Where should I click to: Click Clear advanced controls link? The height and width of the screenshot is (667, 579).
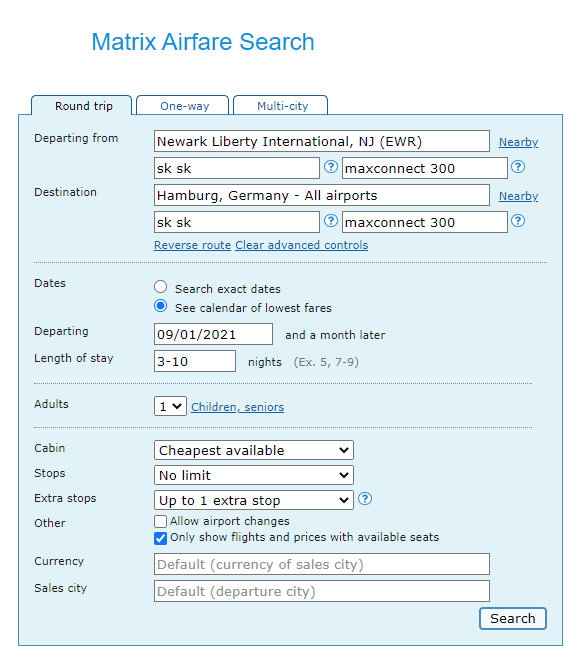point(302,245)
